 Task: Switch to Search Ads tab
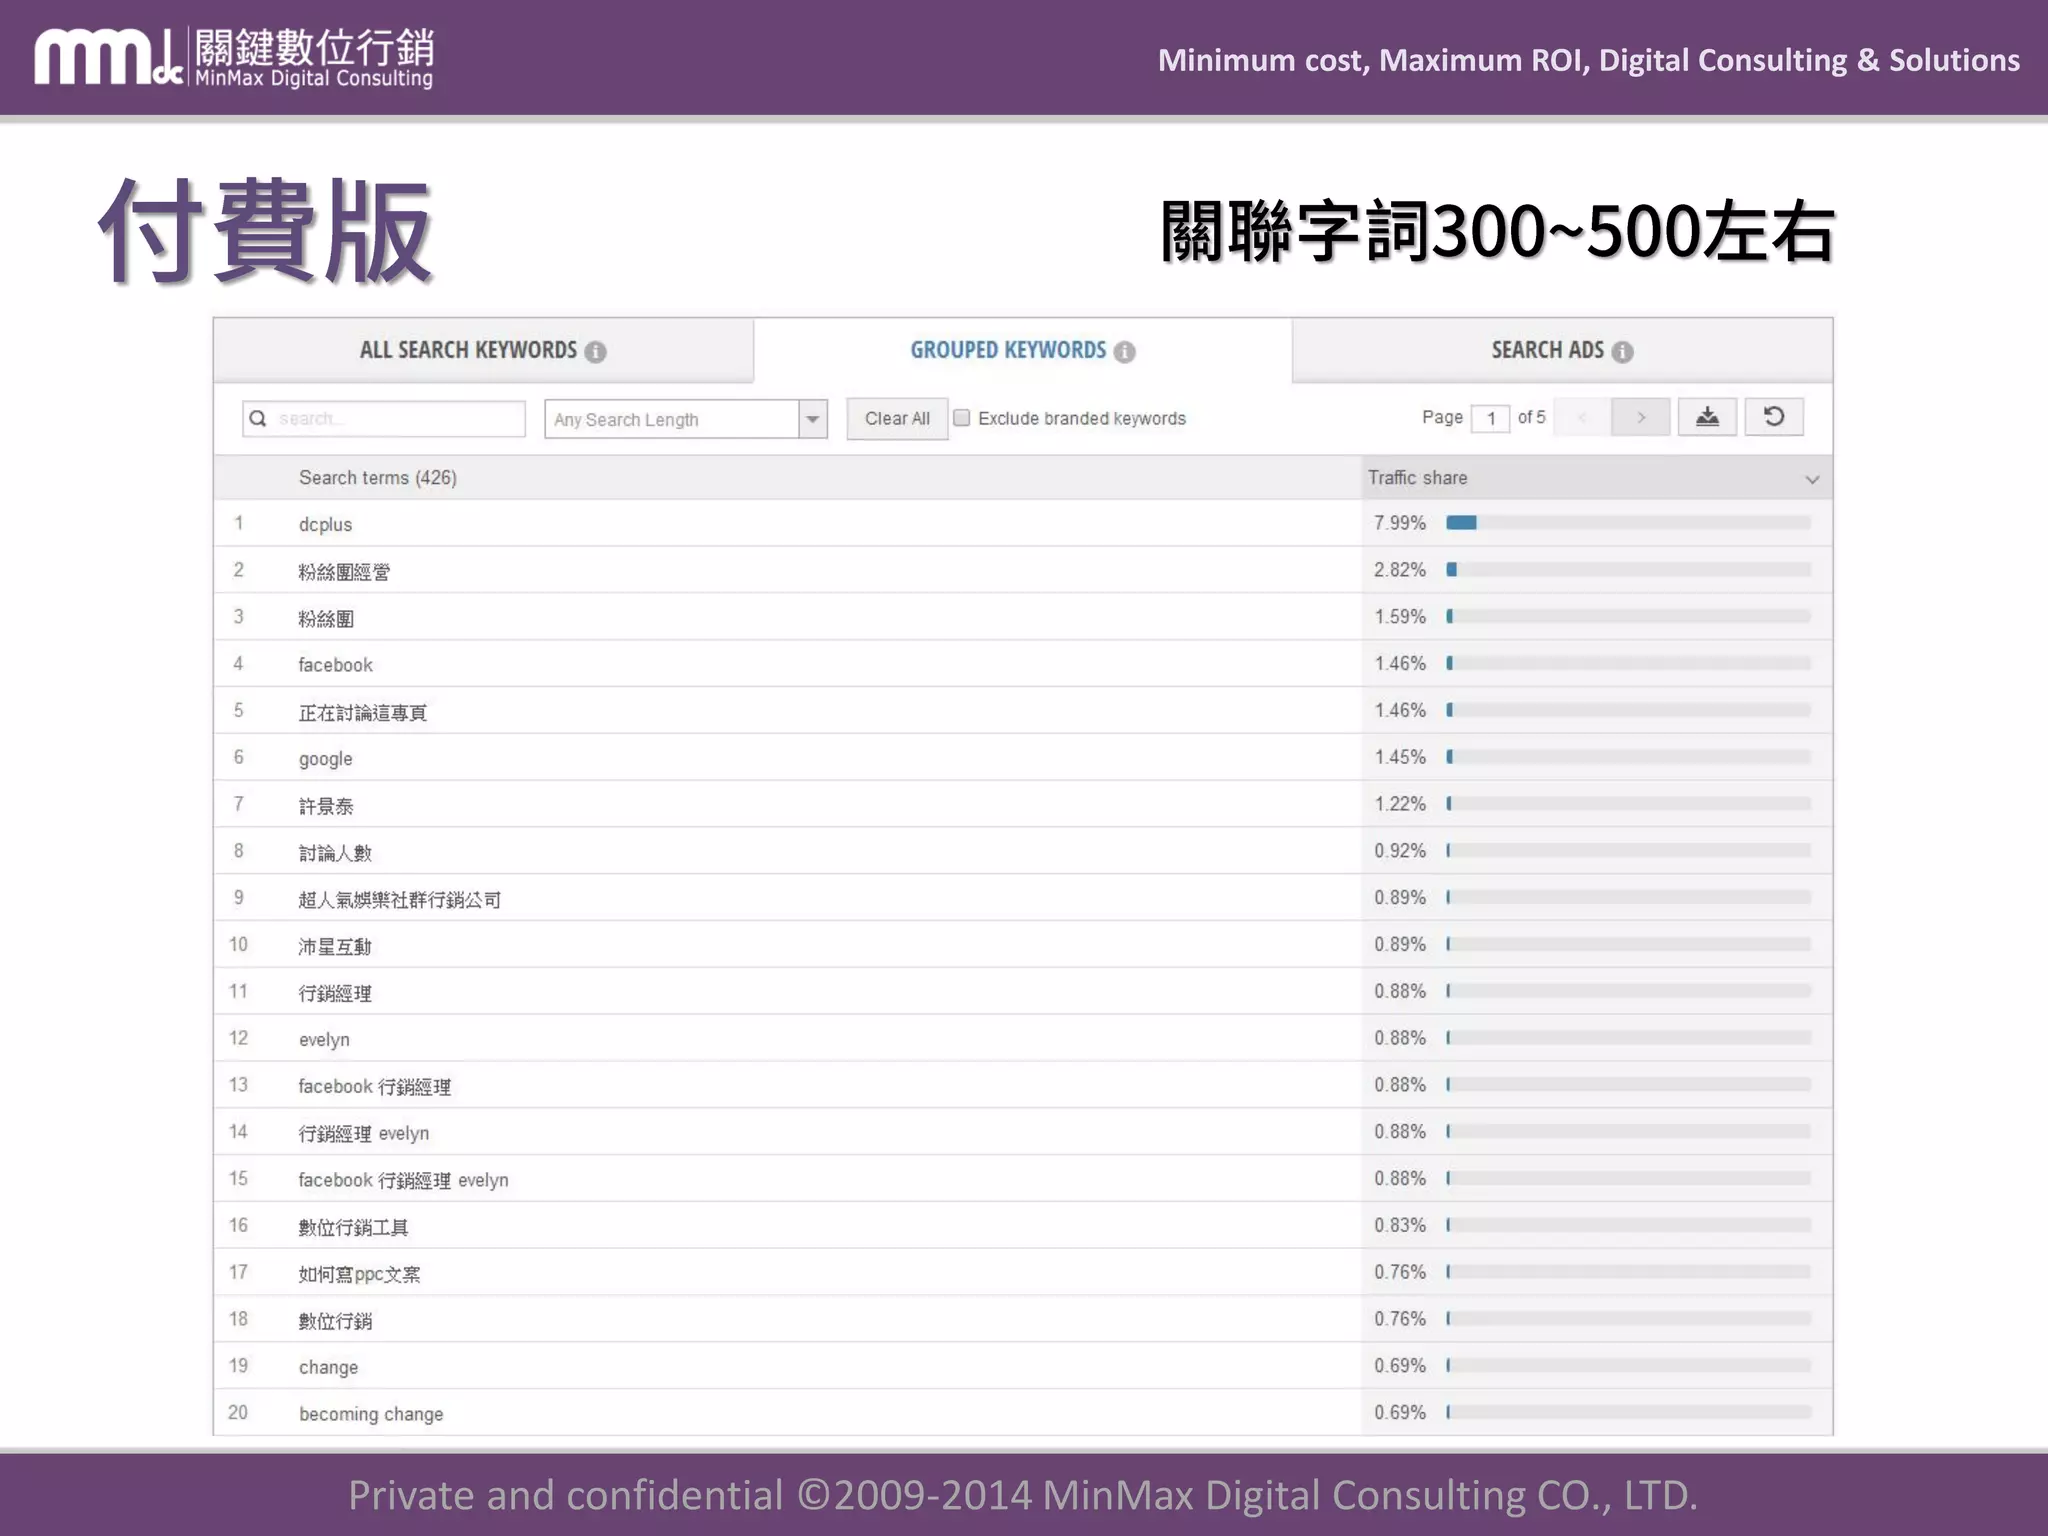click(1547, 351)
